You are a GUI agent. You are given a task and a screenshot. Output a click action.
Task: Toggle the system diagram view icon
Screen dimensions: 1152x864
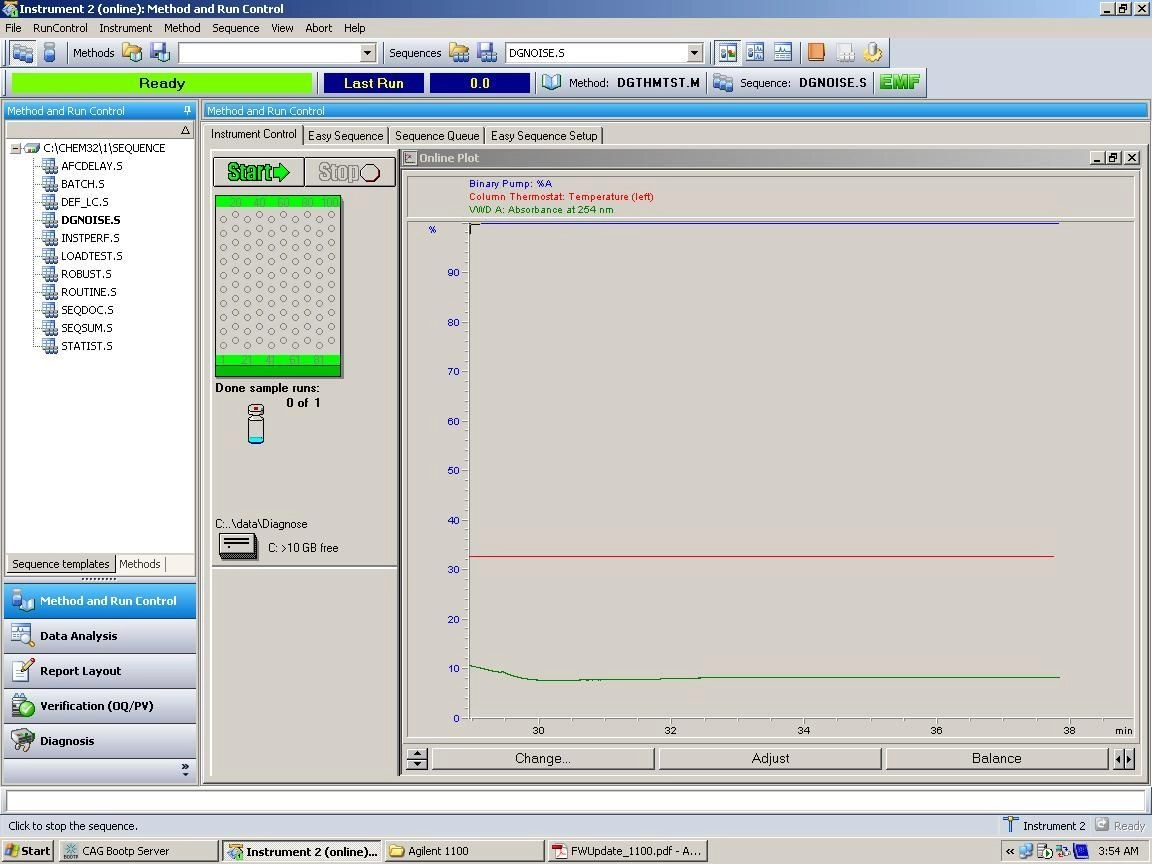[x=755, y=53]
